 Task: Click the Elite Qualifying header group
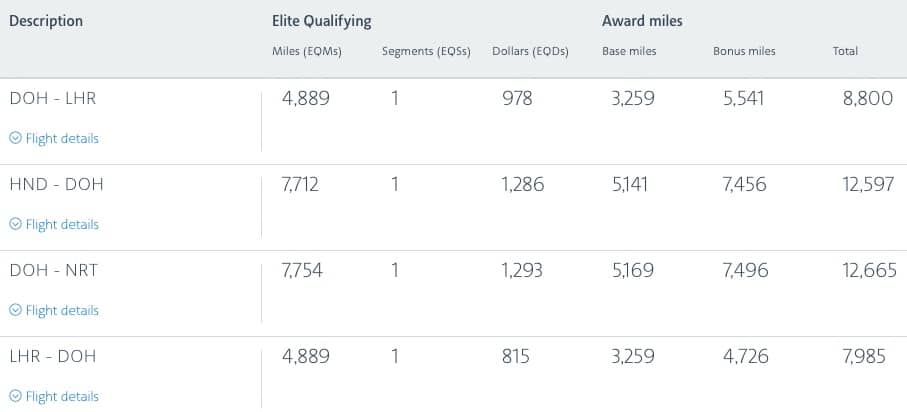(x=322, y=22)
